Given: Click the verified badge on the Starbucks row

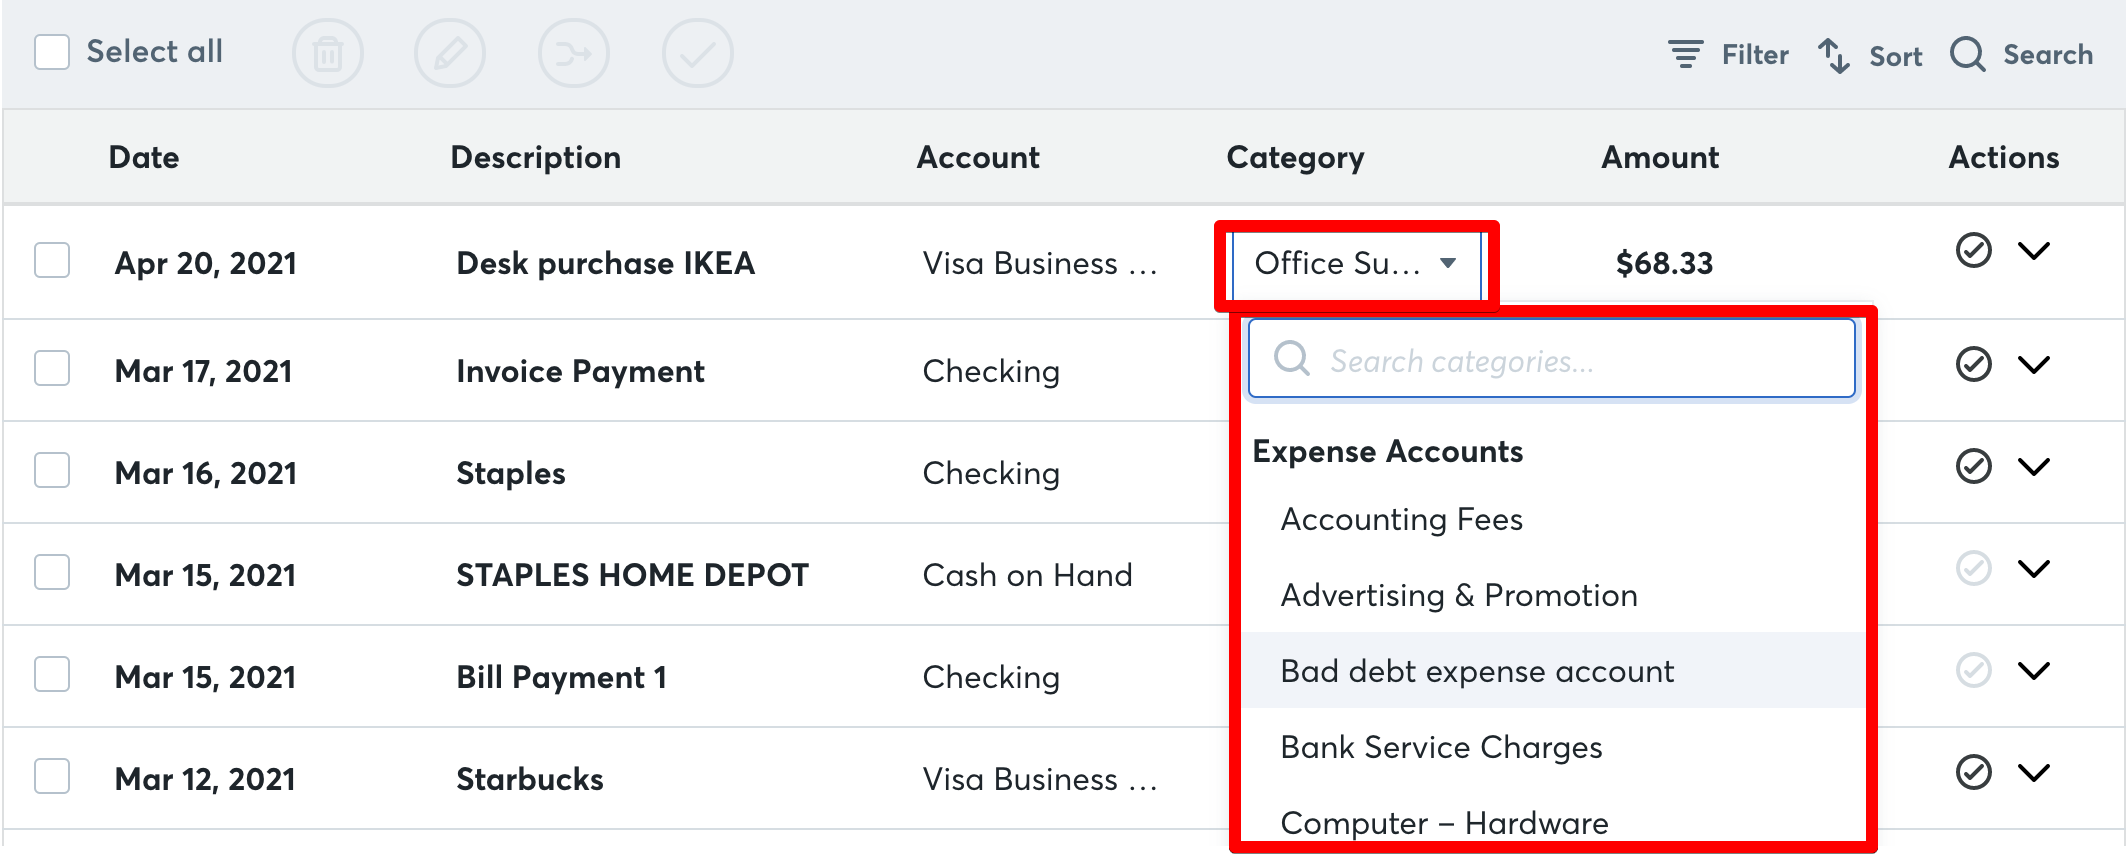Looking at the screenshot, I should coord(1973,772).
